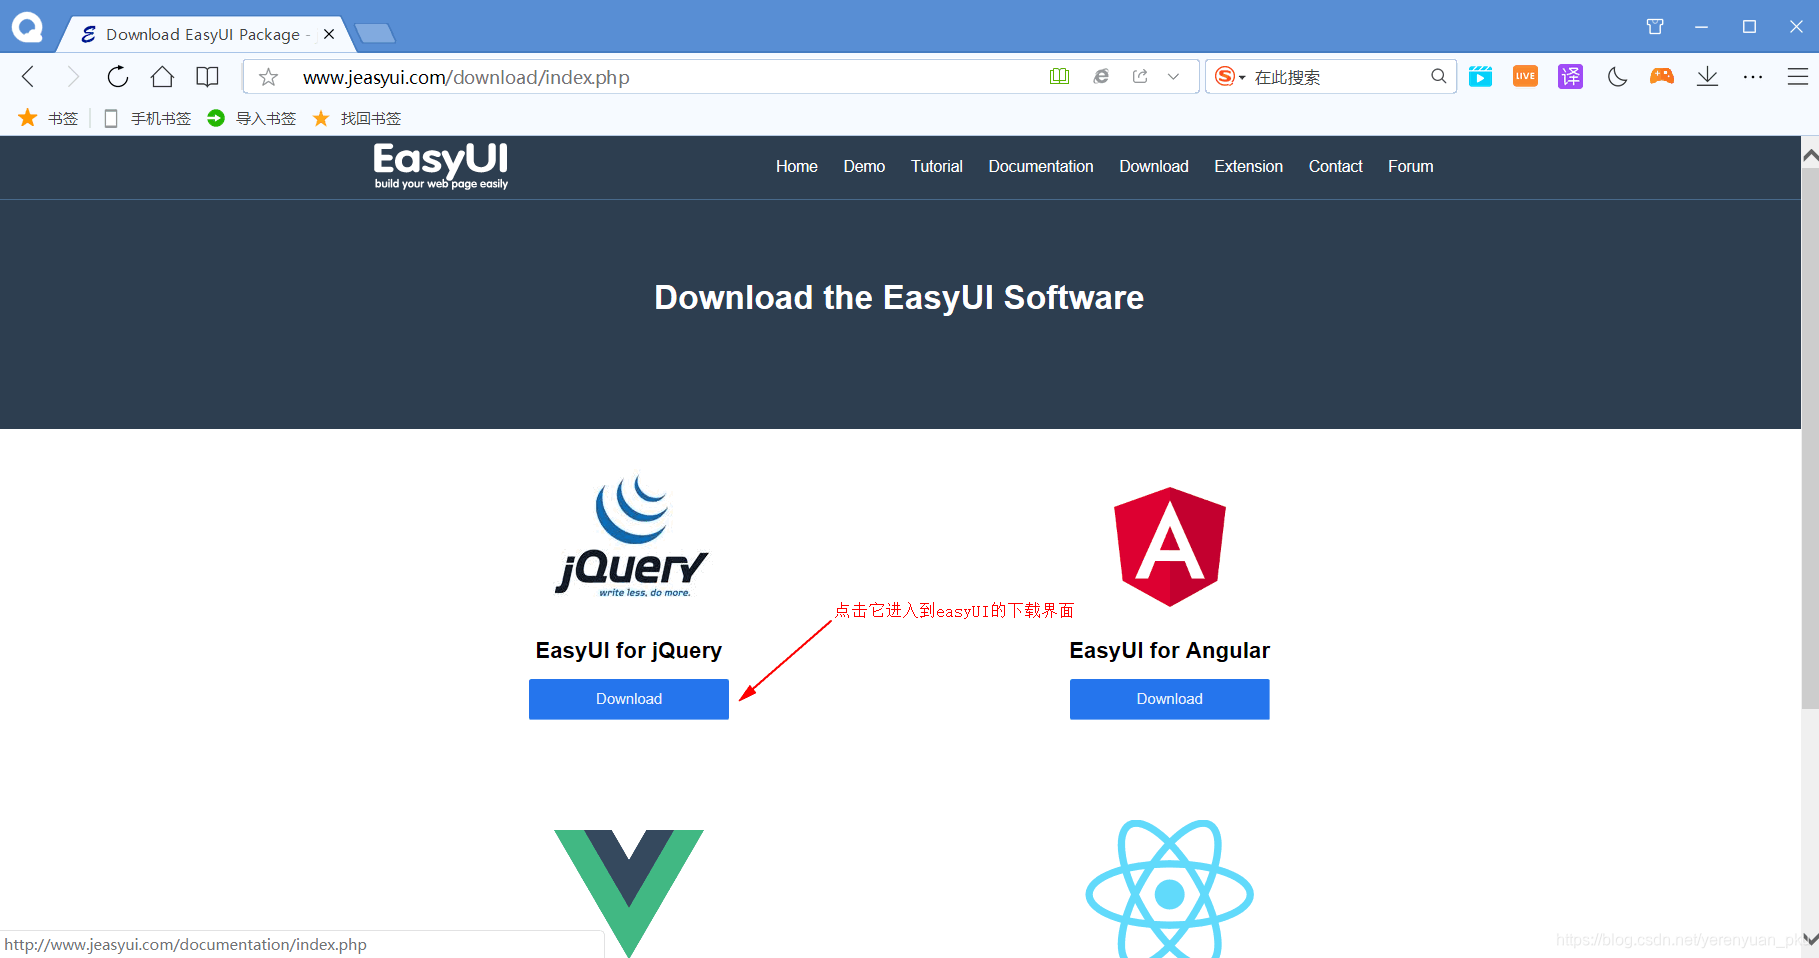Click the search magnifier icon
1819x958 pixels.
[1439, 76]
